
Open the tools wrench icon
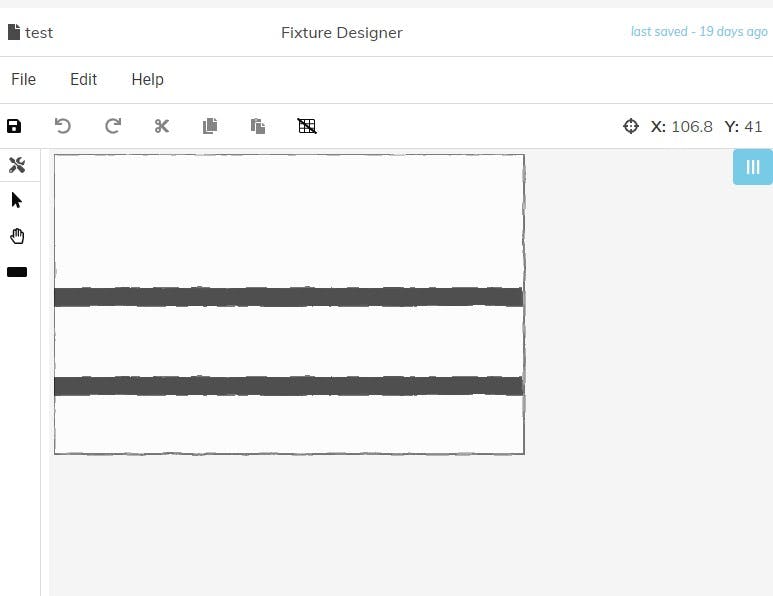17,165
